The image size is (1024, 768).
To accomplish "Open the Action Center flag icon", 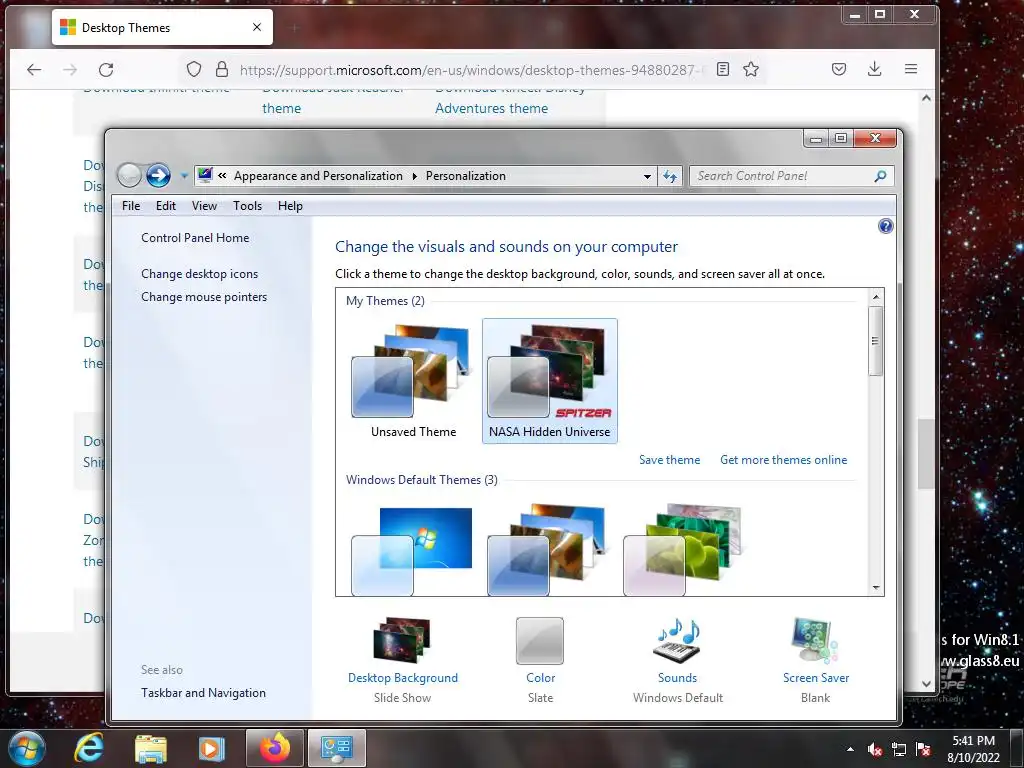I will click(x=923, y=749).
